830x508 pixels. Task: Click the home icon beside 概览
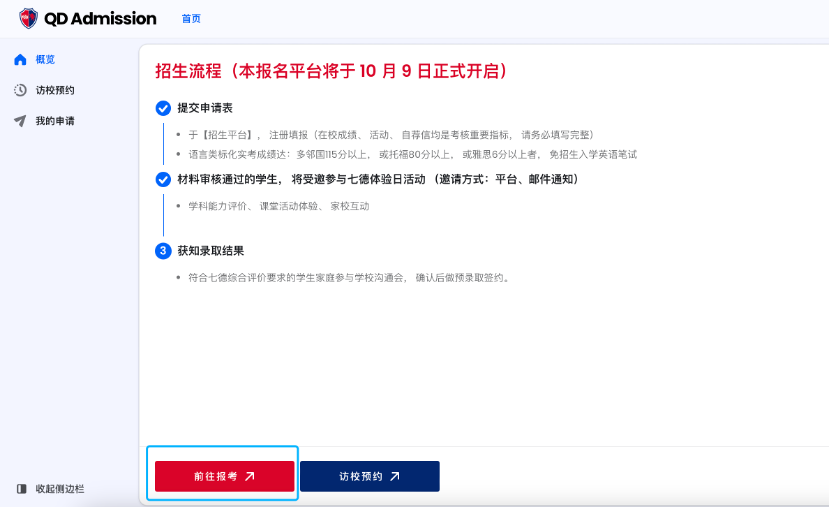(x=20, y=60)
